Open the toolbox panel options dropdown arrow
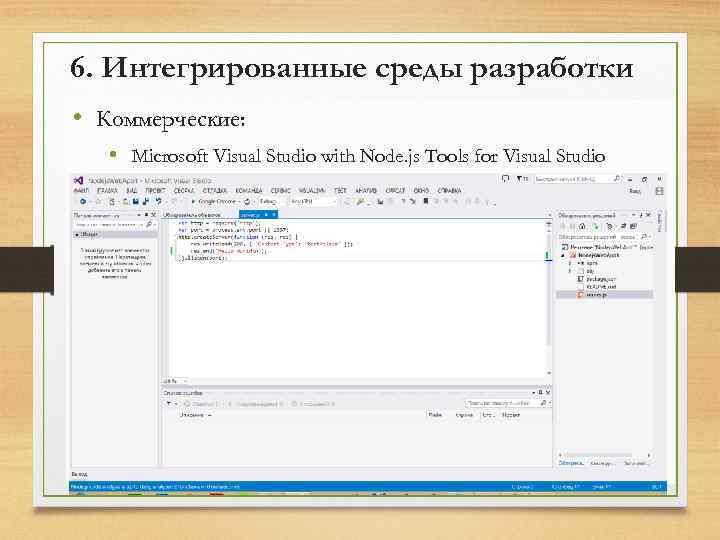The width and height of the screenshot is (720, 540). click(139, 215)
